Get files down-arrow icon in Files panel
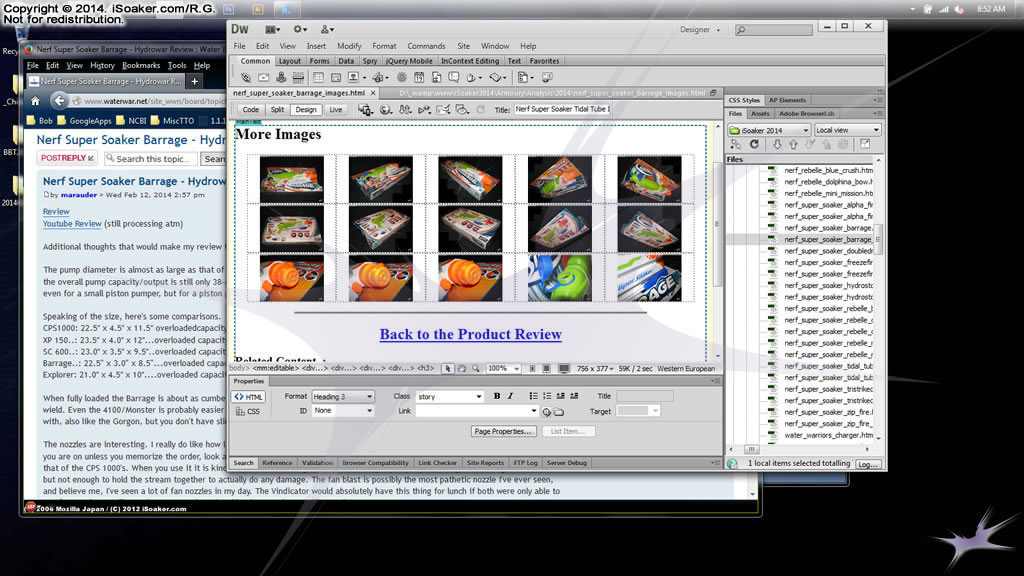This screenshot has height=576, width=1024. point(777,144)
